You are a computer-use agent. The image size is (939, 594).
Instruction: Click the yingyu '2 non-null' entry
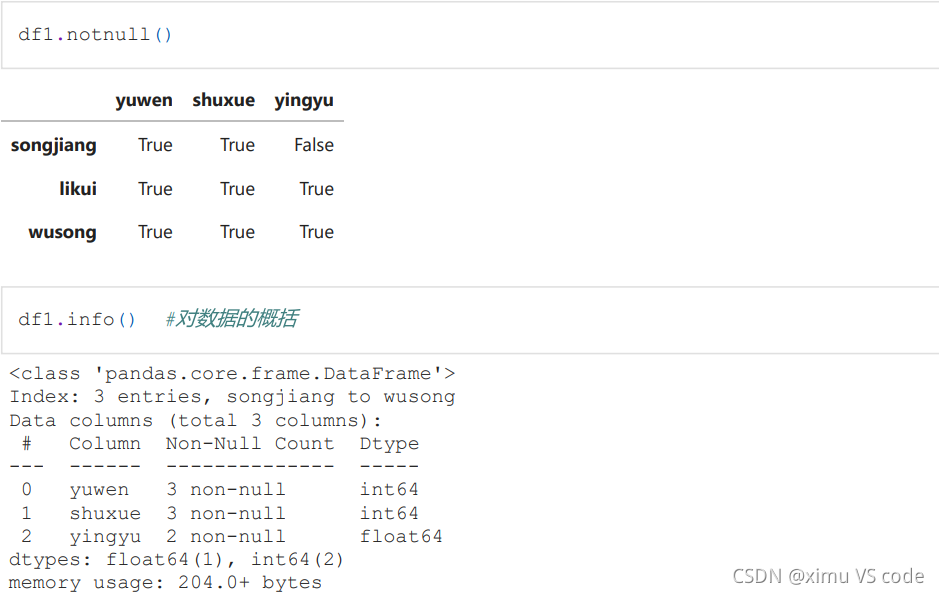[x=226, y=537]
